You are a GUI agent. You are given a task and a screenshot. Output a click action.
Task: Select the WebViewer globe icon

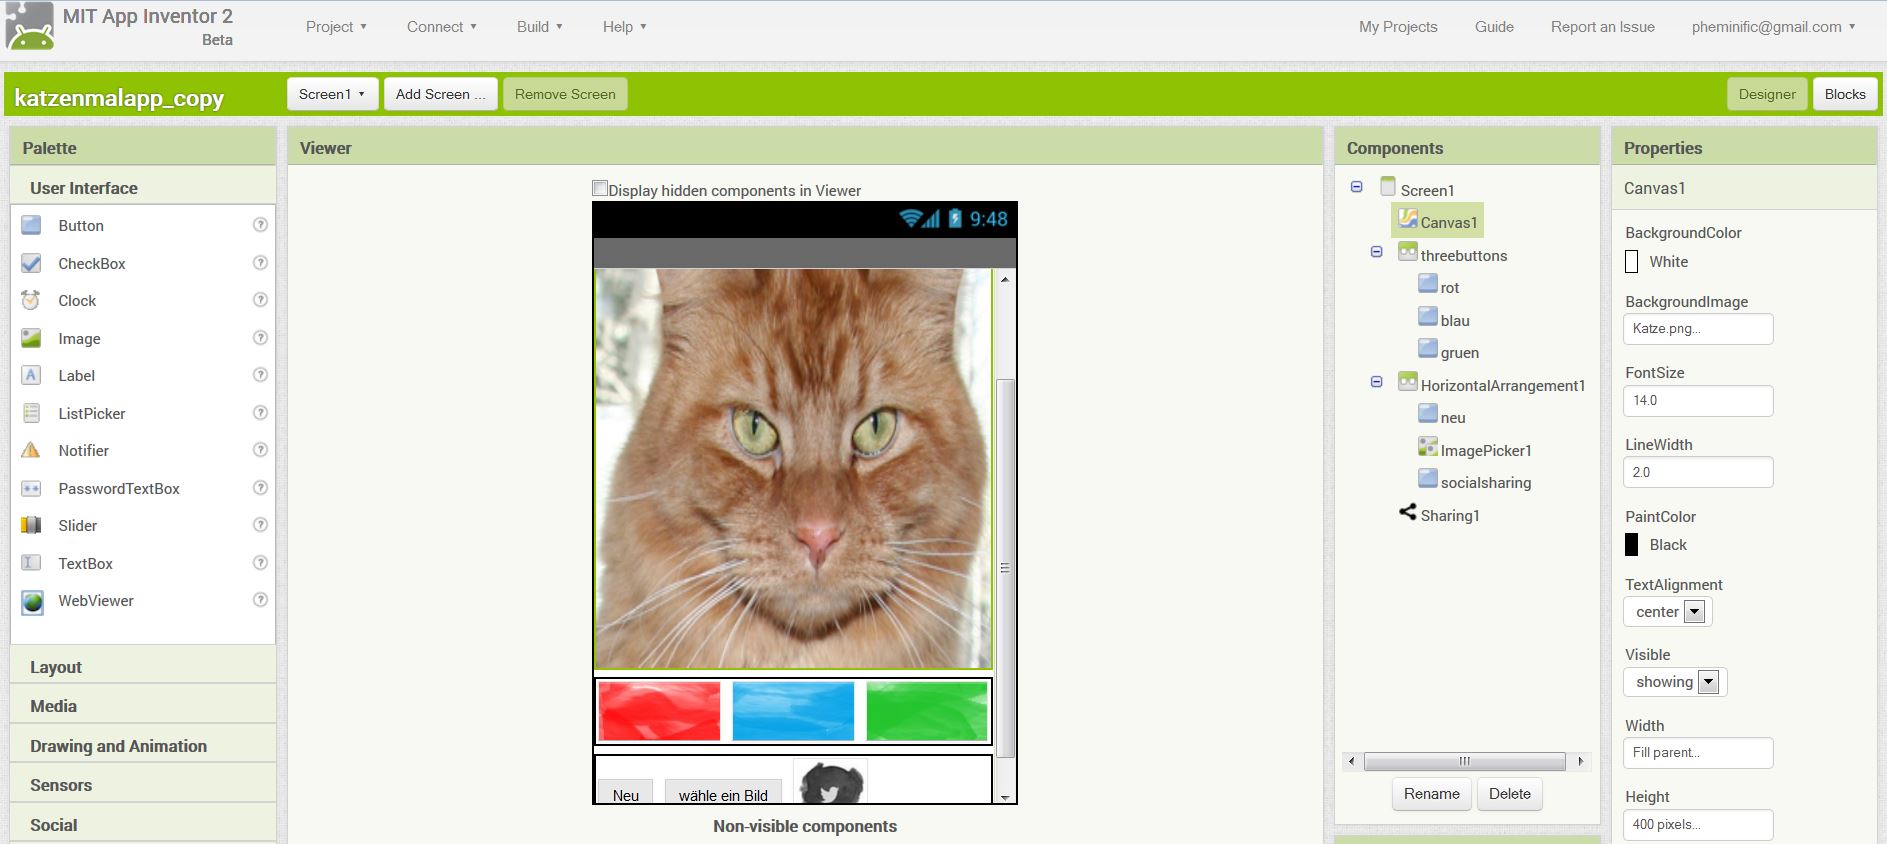[x=32, y=601]
